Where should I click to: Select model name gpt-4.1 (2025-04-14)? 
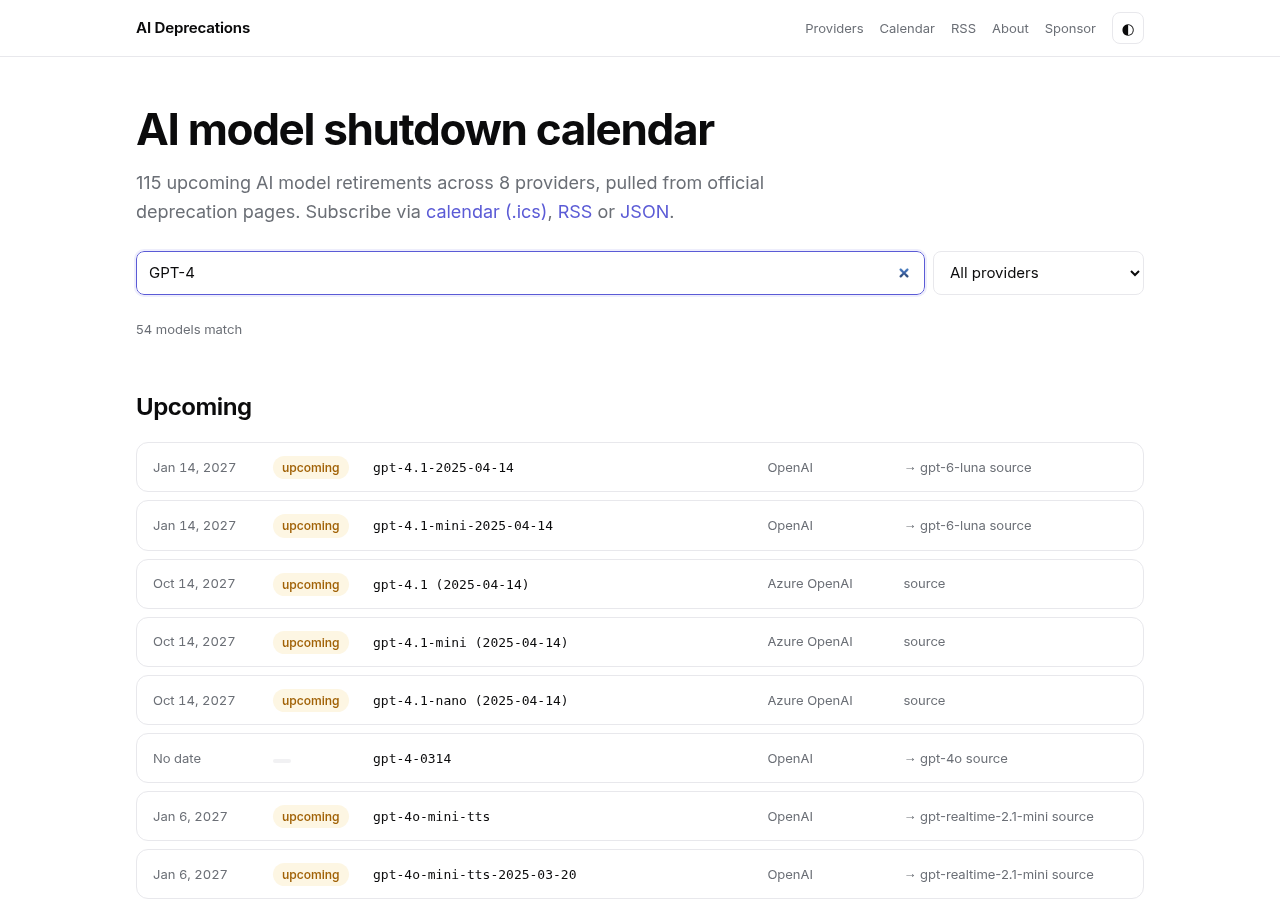point(451,584)
